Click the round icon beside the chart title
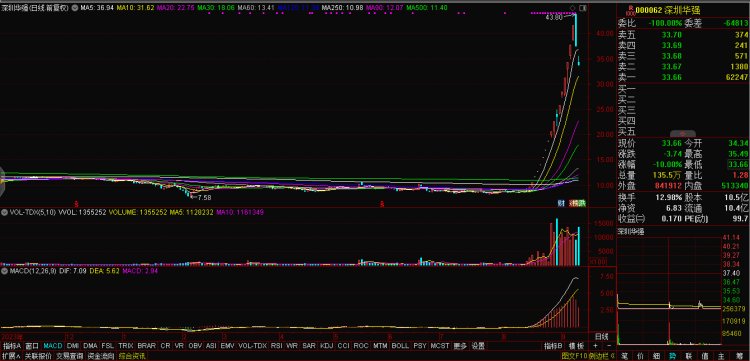Image resolution: width=750 pixels, height=361 pixels. tap(75, 8)
